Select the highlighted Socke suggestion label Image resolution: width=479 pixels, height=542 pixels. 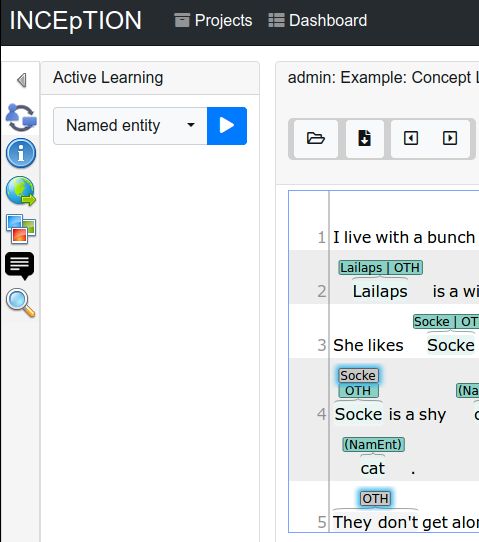click(x=358, y=376)
